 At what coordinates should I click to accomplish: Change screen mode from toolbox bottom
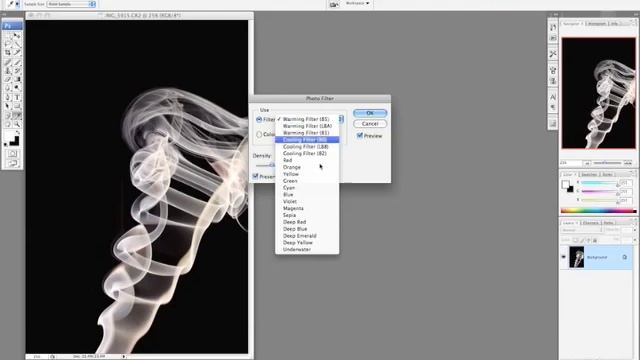tap(12, 163)
